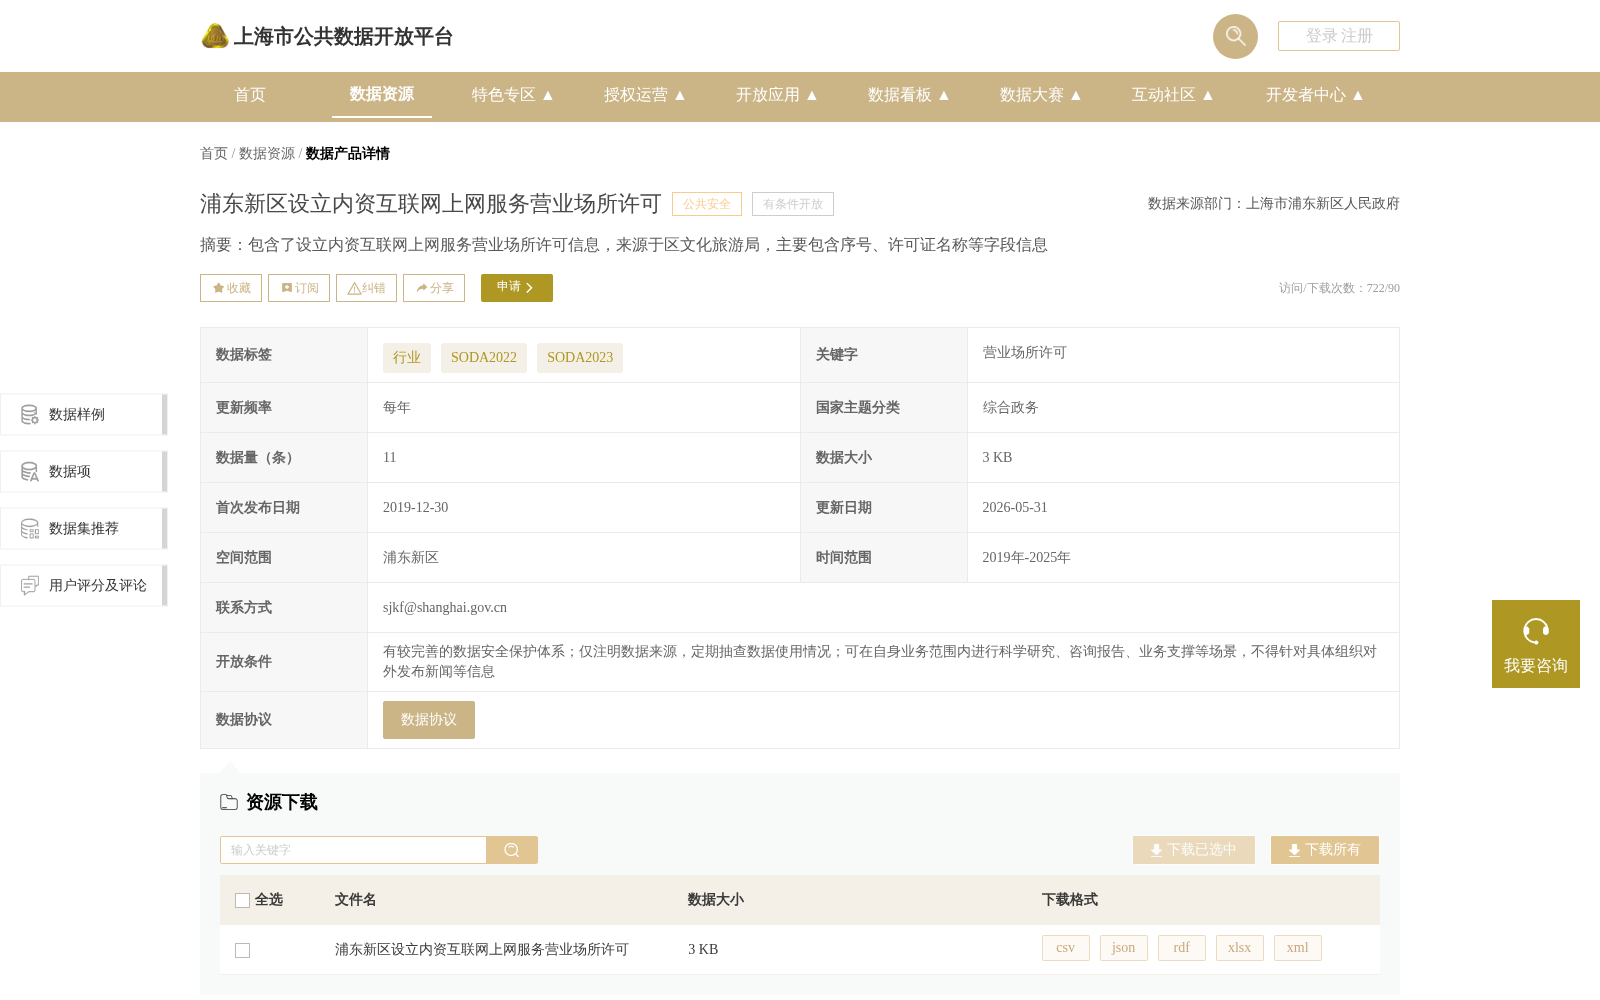Download the rdf format
This screenshot has width=1600, height=1000.
pos(1182,948)
